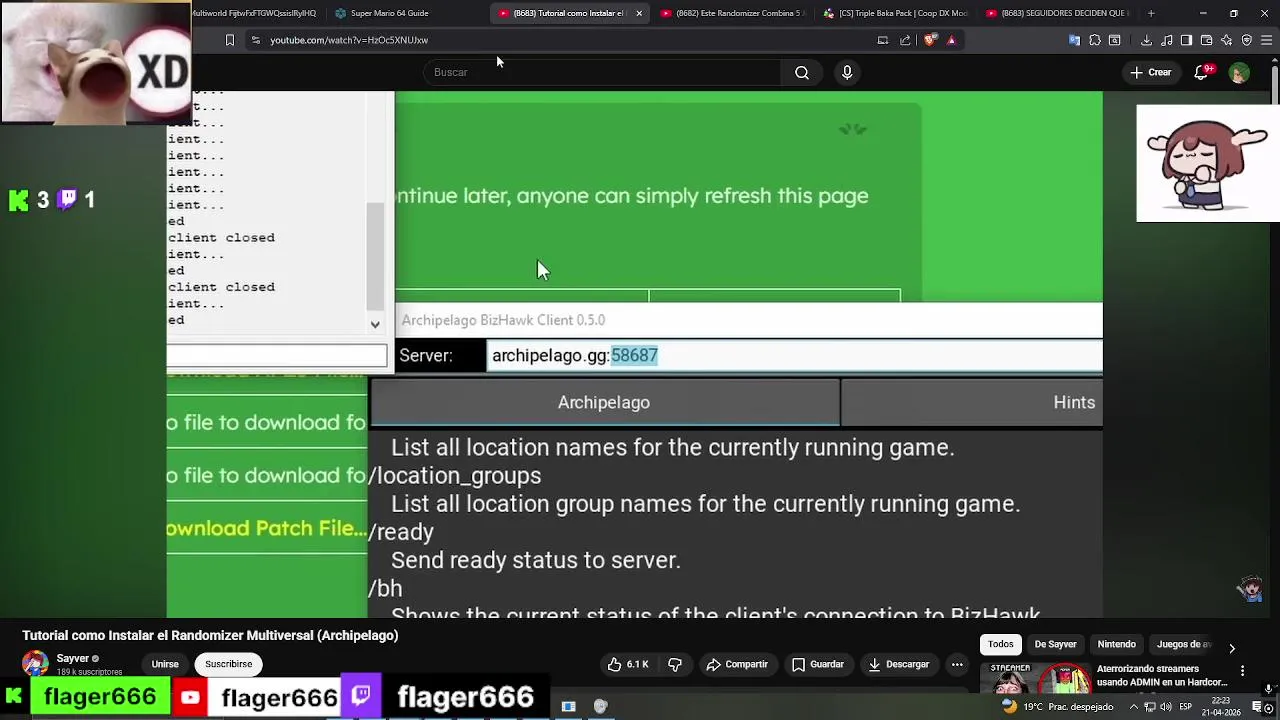Switch to the Multiworld tab

tap(257, 13)
